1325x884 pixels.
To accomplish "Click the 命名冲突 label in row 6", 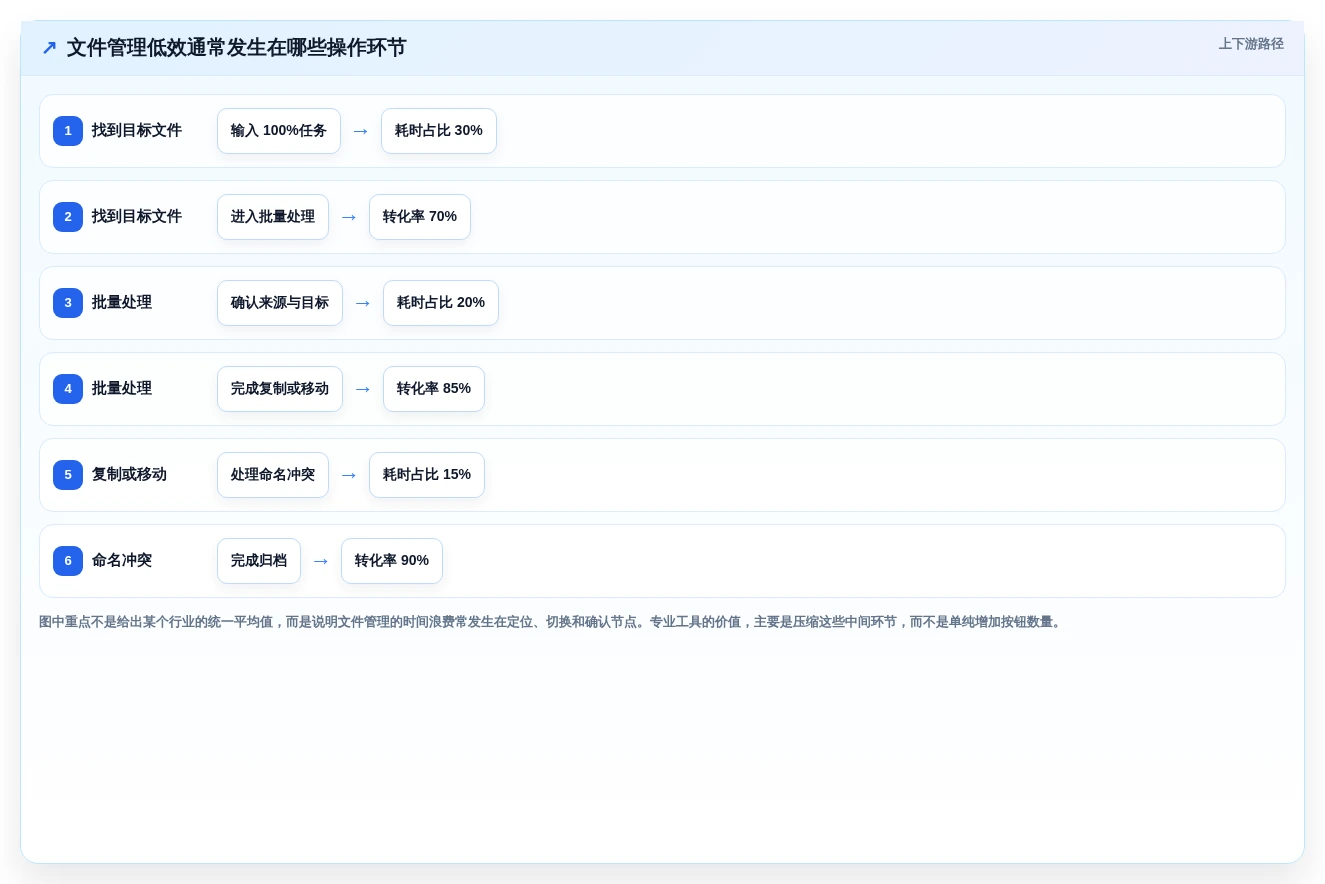I will (122, 561).
